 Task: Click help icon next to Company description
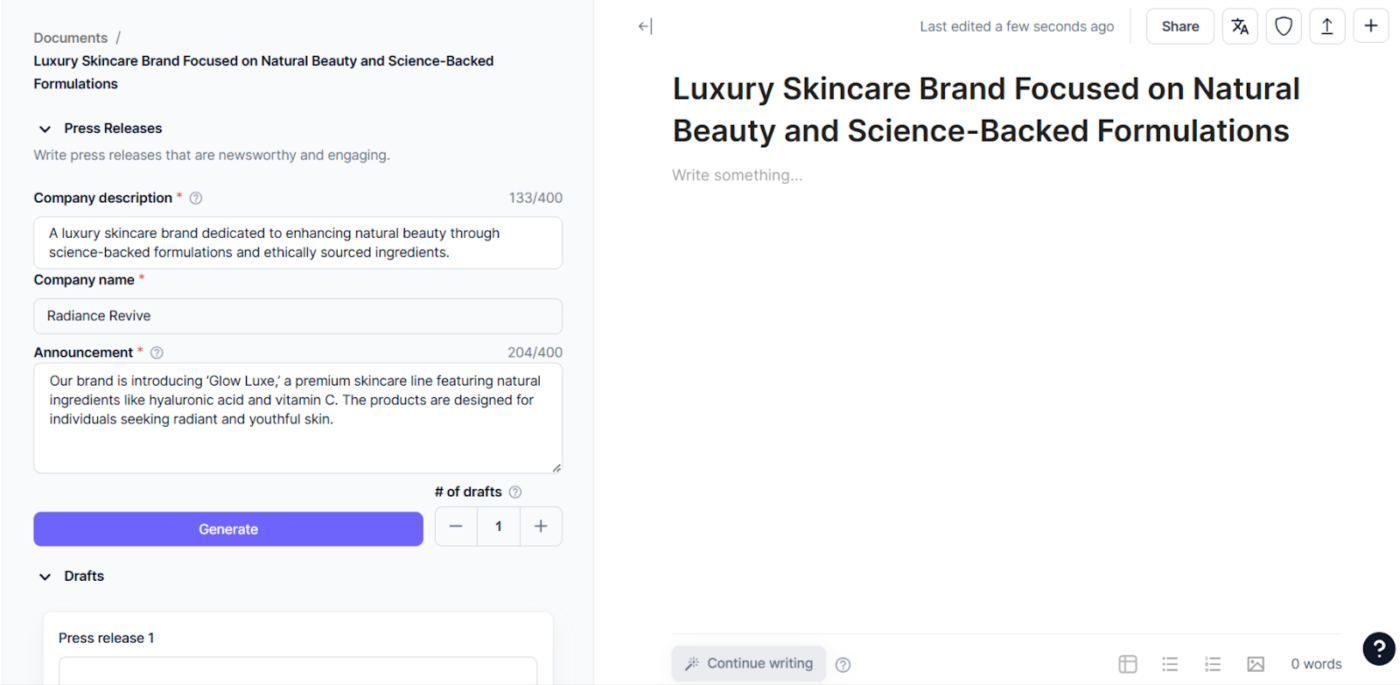196,198
